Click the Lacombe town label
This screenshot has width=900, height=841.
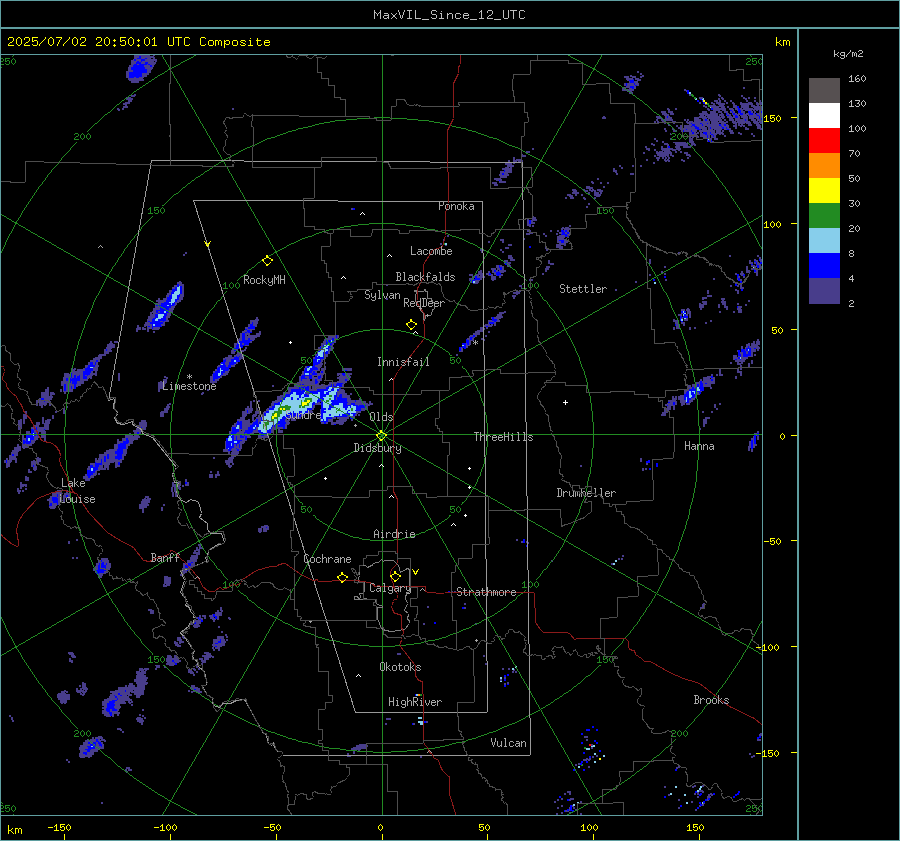pyautogui.click(x=431, y=251)
